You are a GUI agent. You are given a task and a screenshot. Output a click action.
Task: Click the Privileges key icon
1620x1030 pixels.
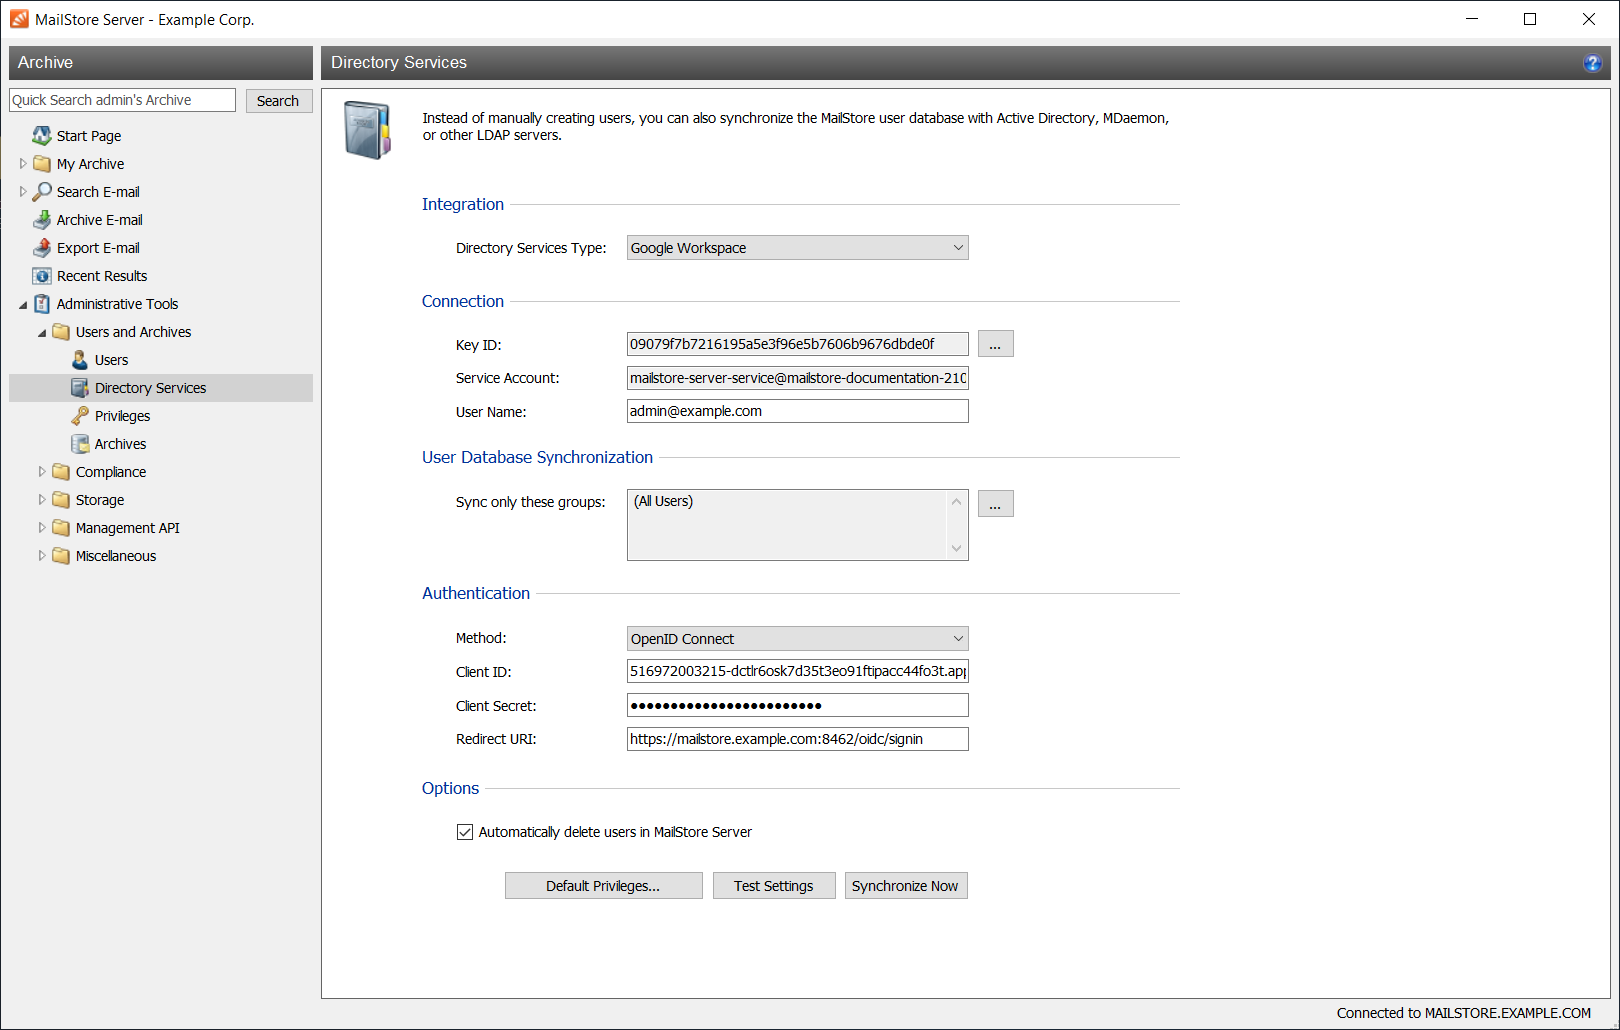tap(80, 416)
